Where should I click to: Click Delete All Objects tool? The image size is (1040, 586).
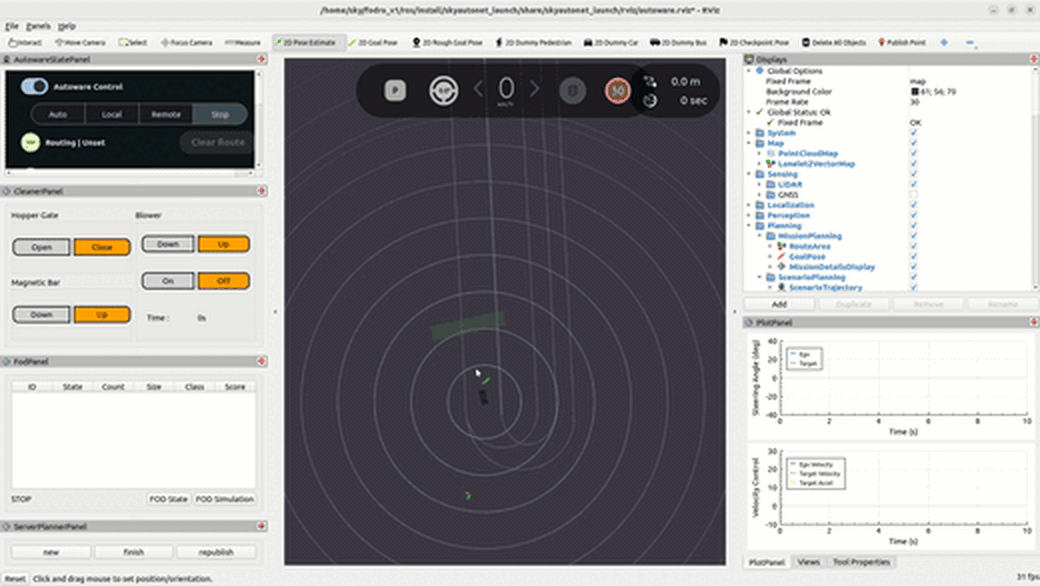pos(834,42)
